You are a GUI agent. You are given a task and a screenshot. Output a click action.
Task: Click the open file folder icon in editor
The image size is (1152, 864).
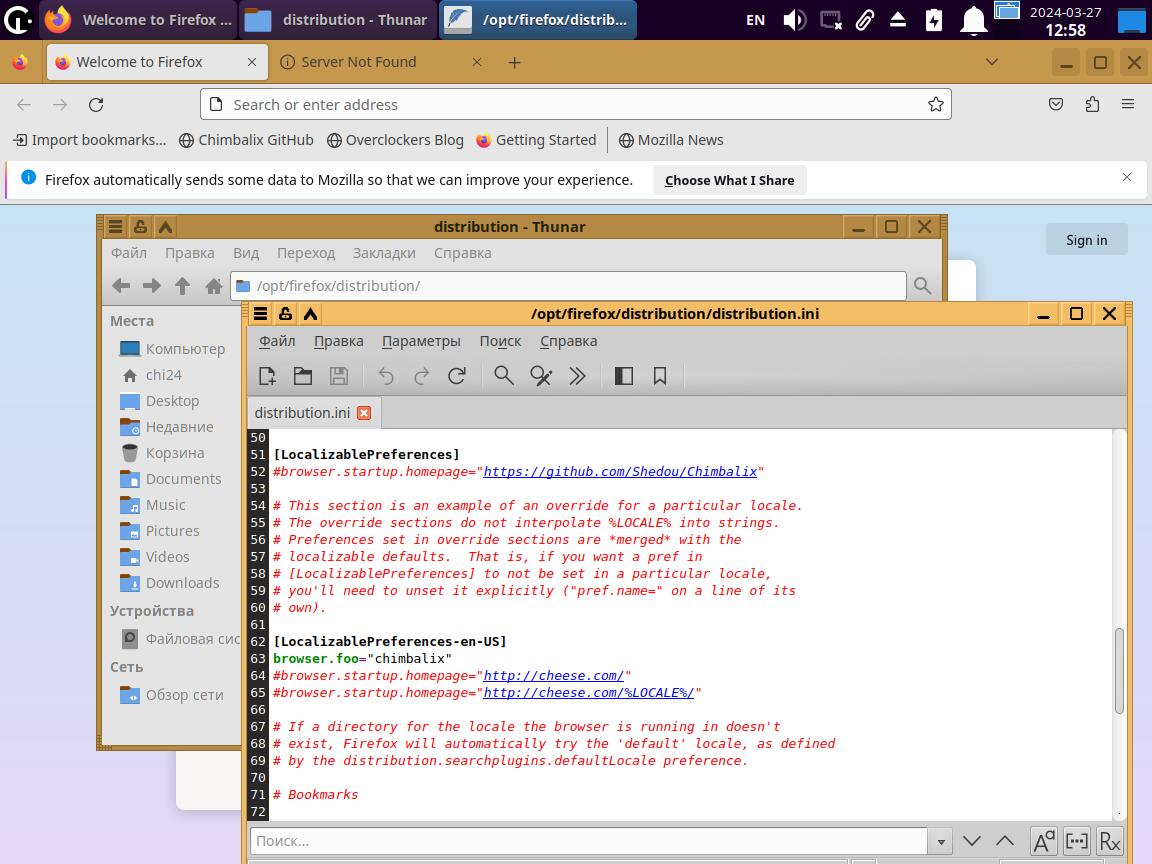(303, 376)
